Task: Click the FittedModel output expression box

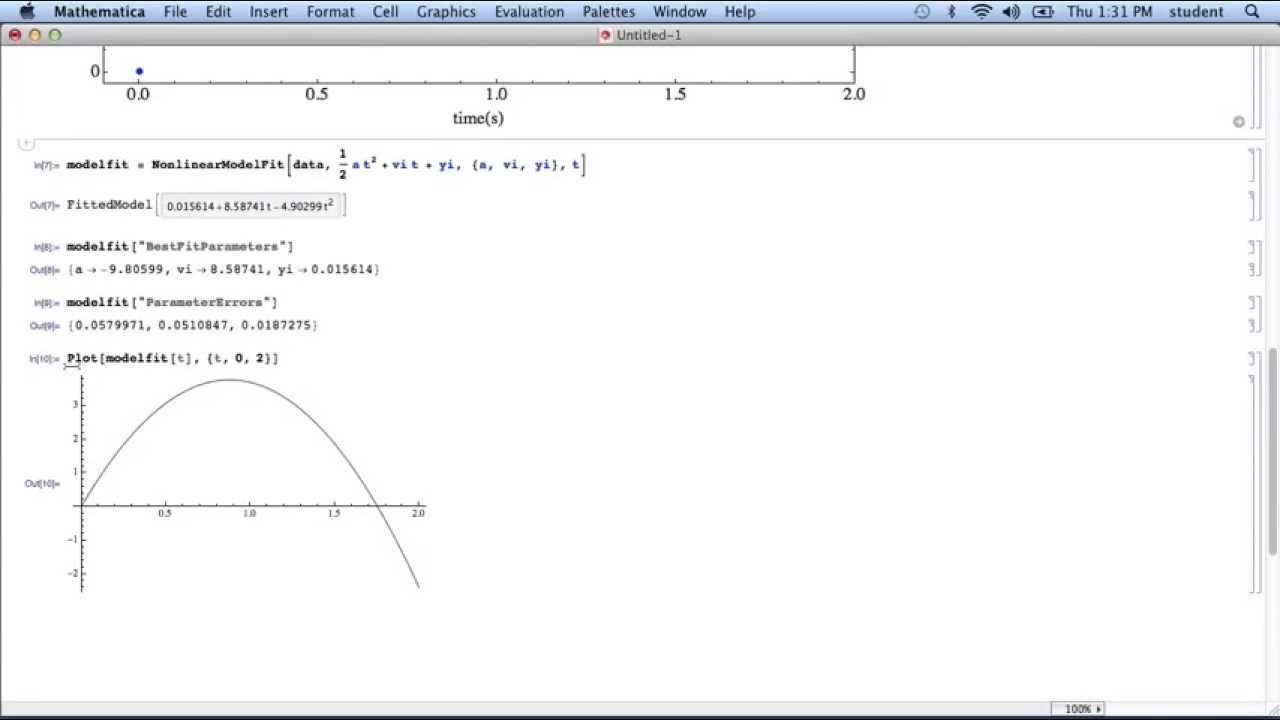Action: point(251,205)
